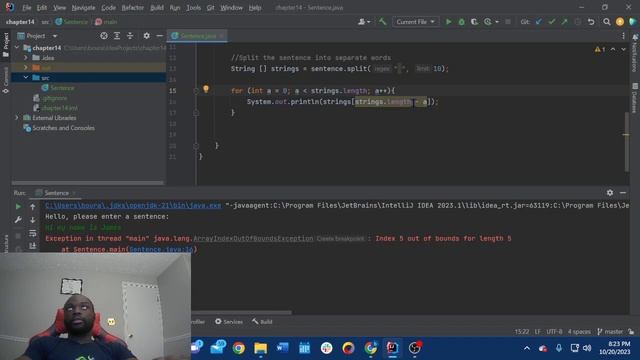
Task: Open the wrench run configuration icon in Run panel
Action: coord(18,220)
